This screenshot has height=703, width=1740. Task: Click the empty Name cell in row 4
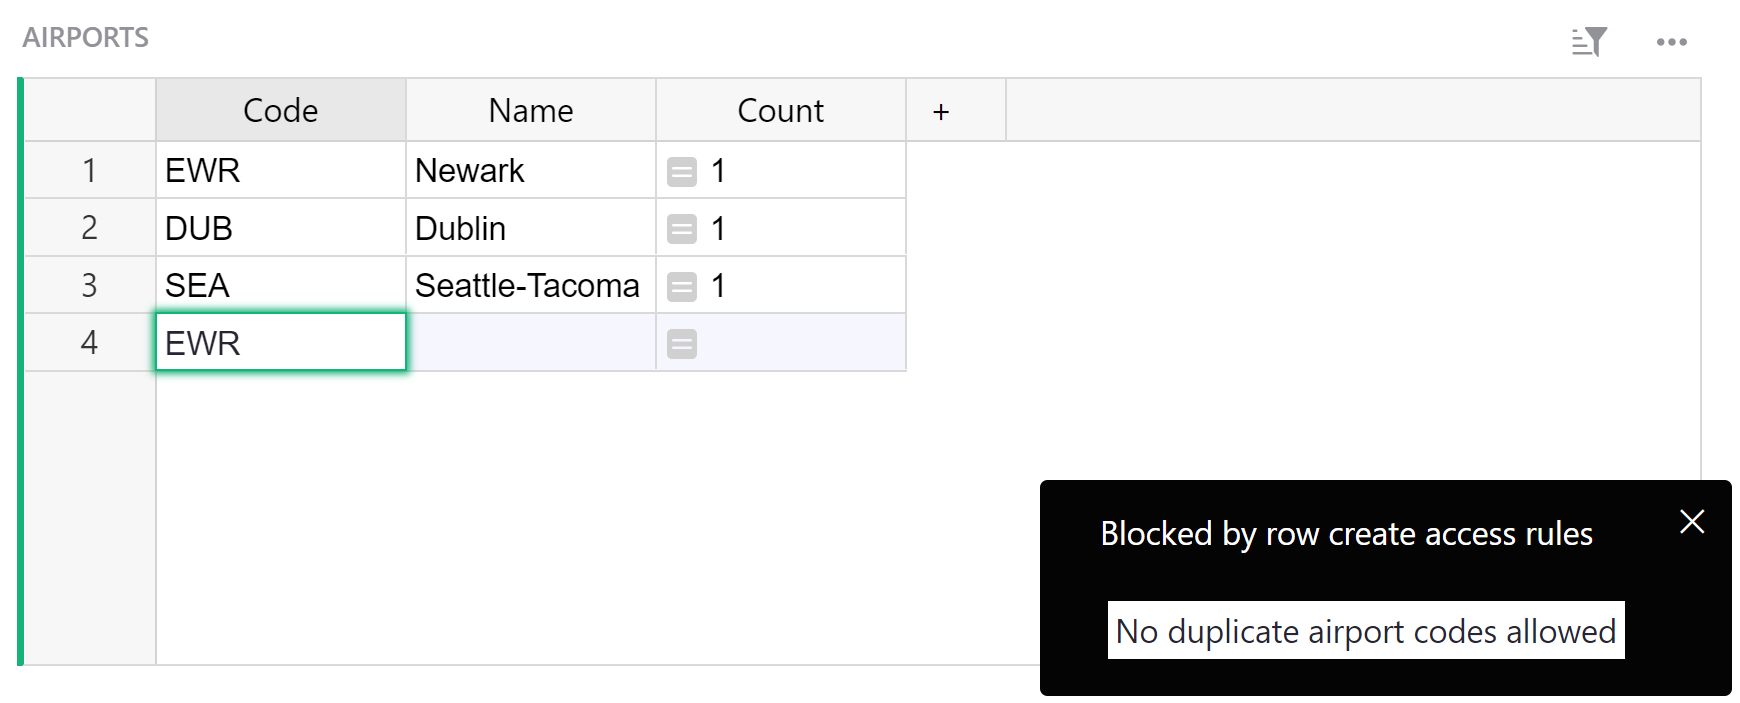coord(530,342)
